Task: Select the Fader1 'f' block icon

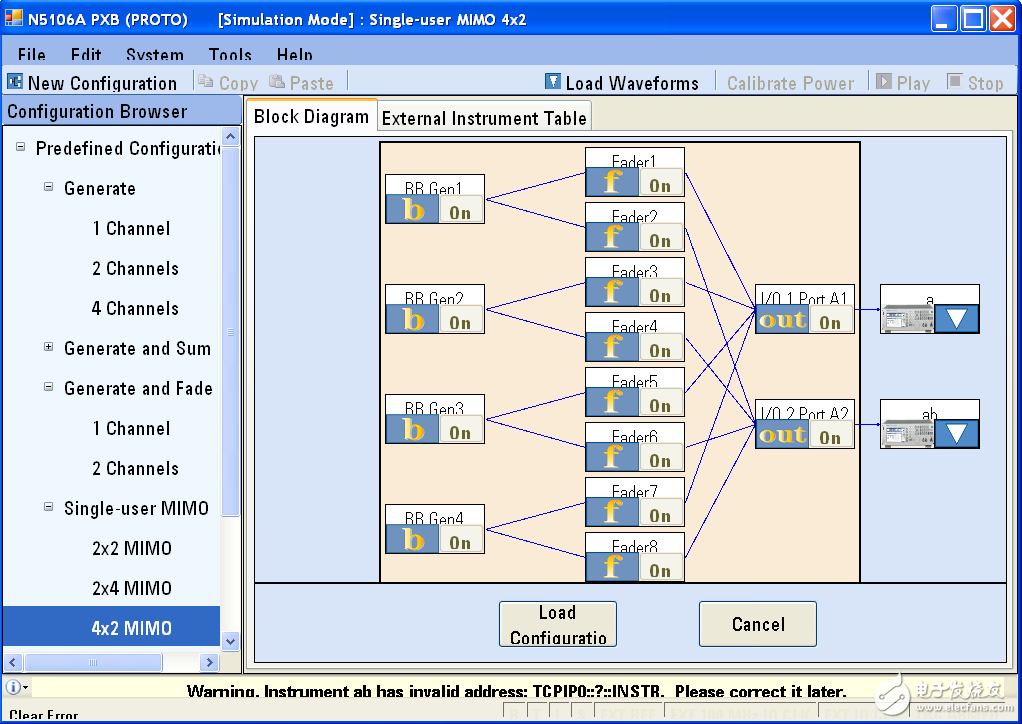Action: [x=612, y=183]
